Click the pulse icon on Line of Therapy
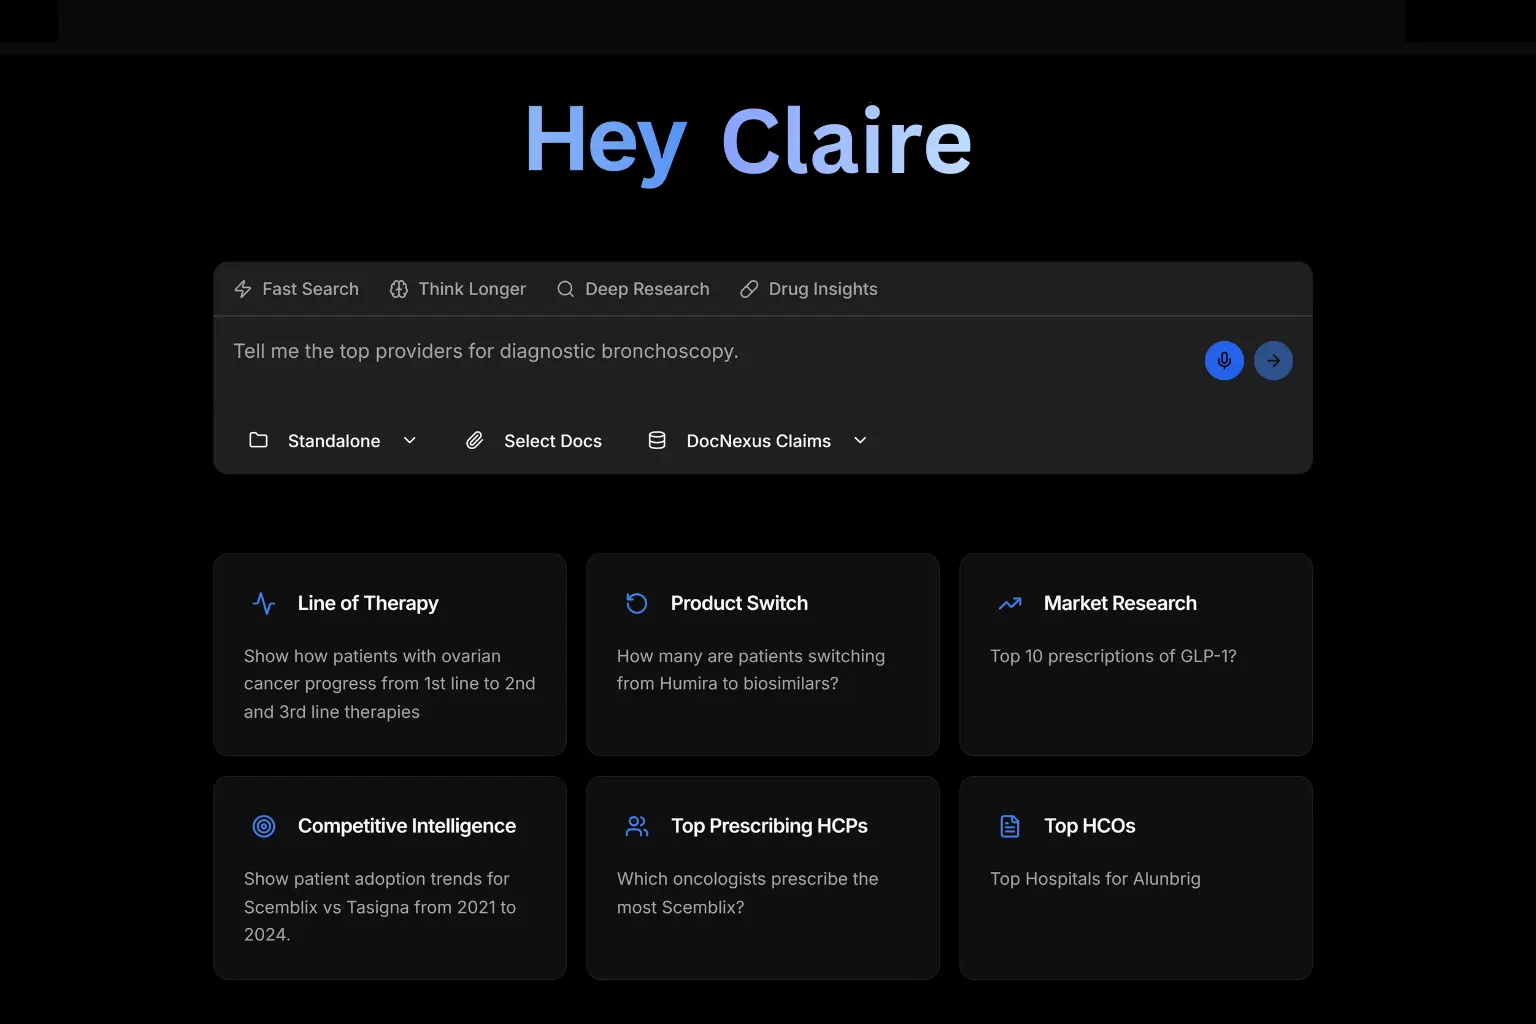Screen dimensions: 1536x1024 click(264, 603)
